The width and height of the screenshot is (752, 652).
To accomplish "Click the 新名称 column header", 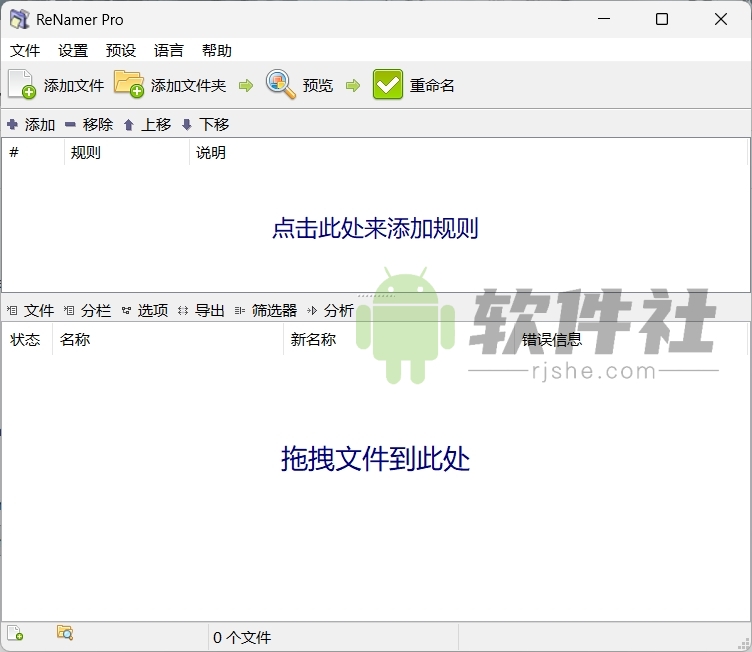I will [x=399, y=340].
